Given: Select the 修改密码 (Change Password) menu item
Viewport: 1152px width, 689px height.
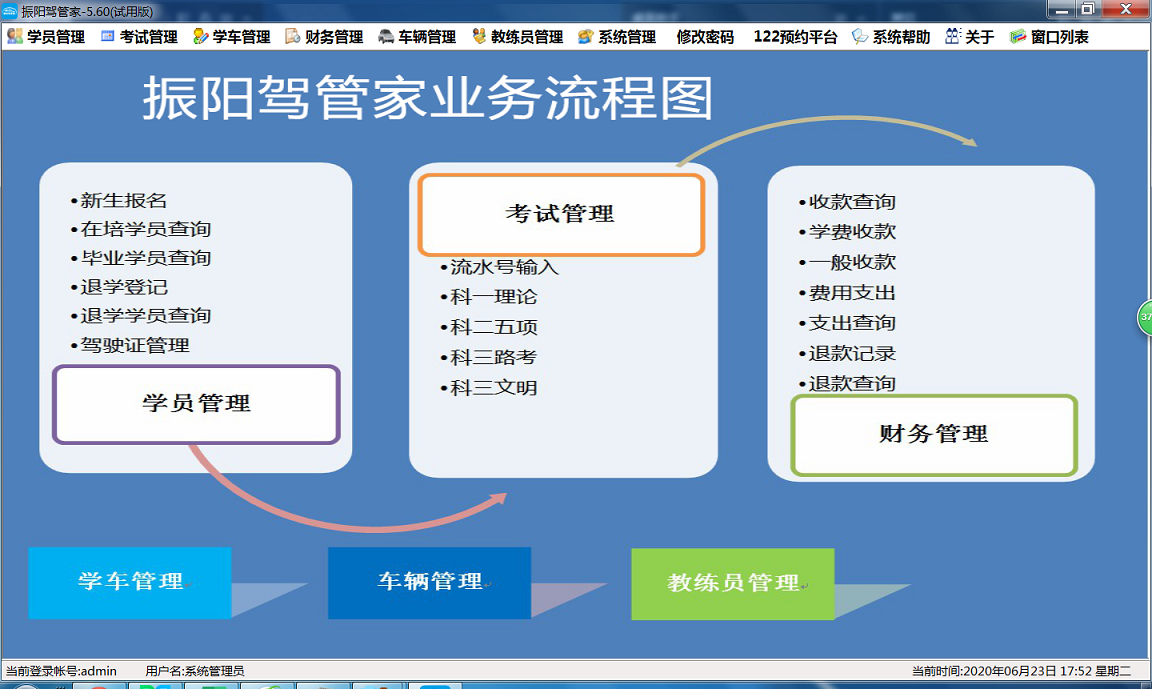Looking at the screenshot, I should point(706,37).
